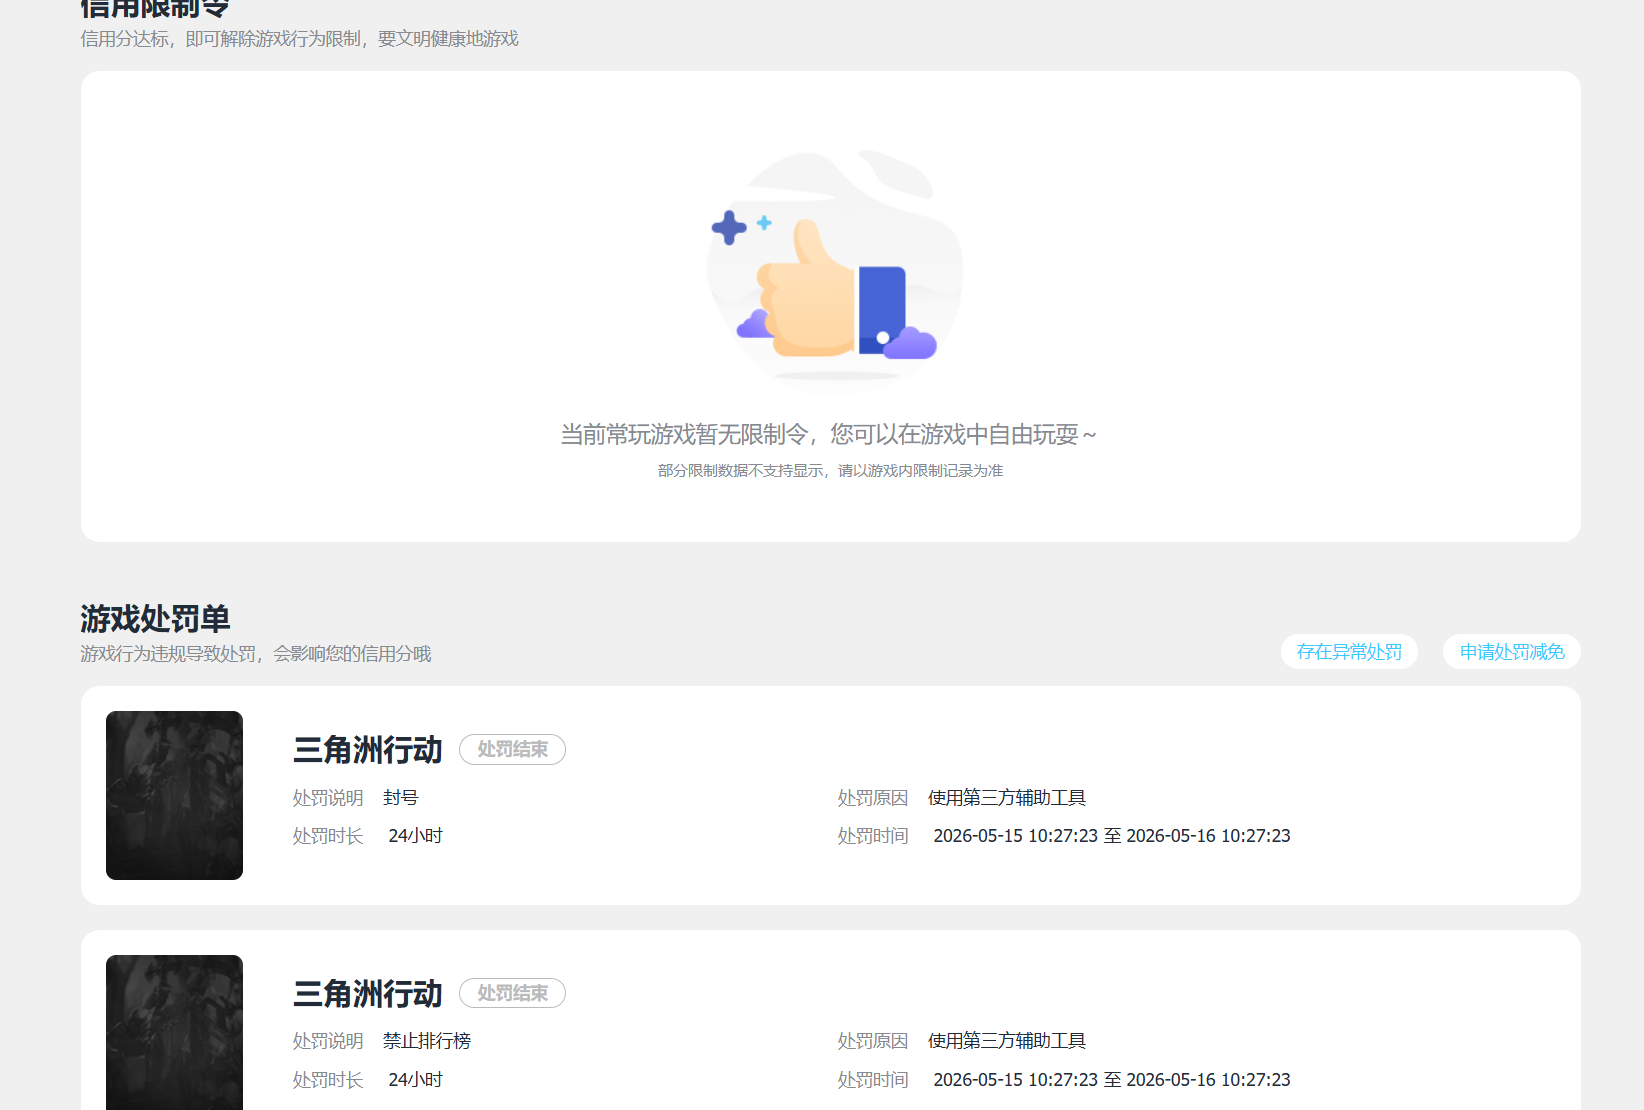1644x1110 pixels.
Task: Select the 24小时 duration in the 禁止排行榜 card
Action: [x=415, y=1080]
